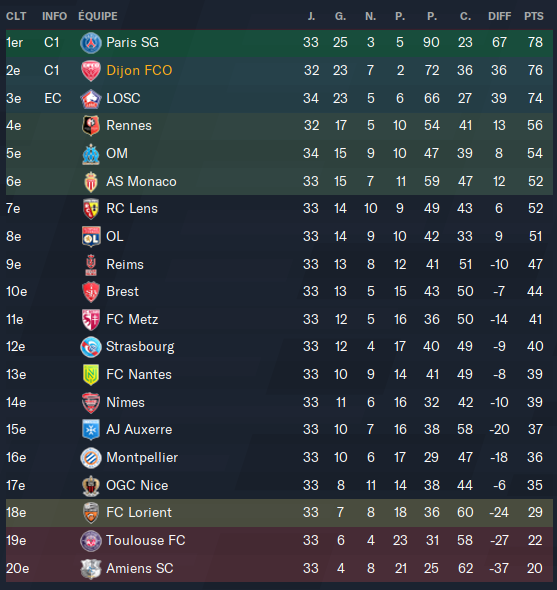Image resolution: width=557 pixels, height=590 pixels.
Task: Click the ÉQUIPE column header
Action: click(98, 16)
